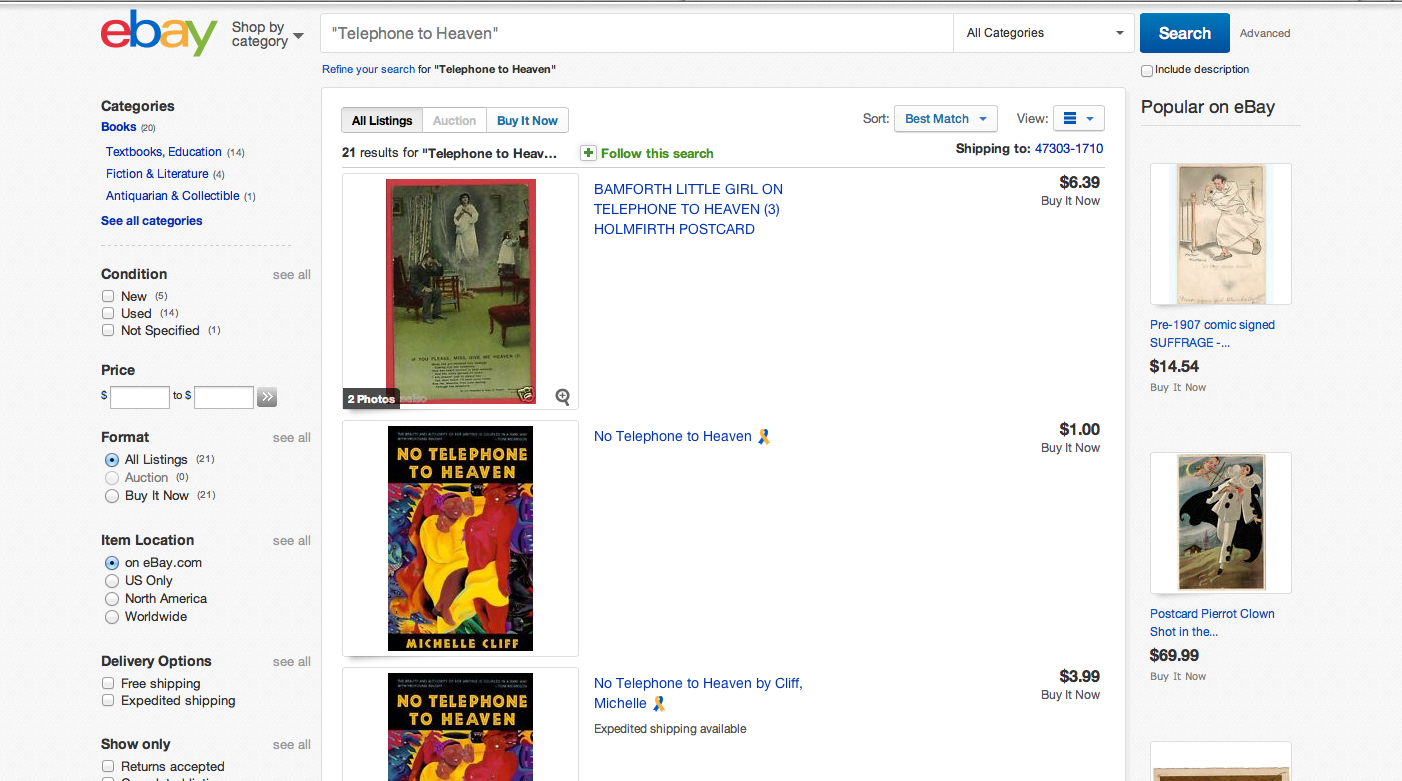This screenshot has height=781, width=1402.
Task: Open Antiquarian & Collectible category
Action: [x=173, y=196]
